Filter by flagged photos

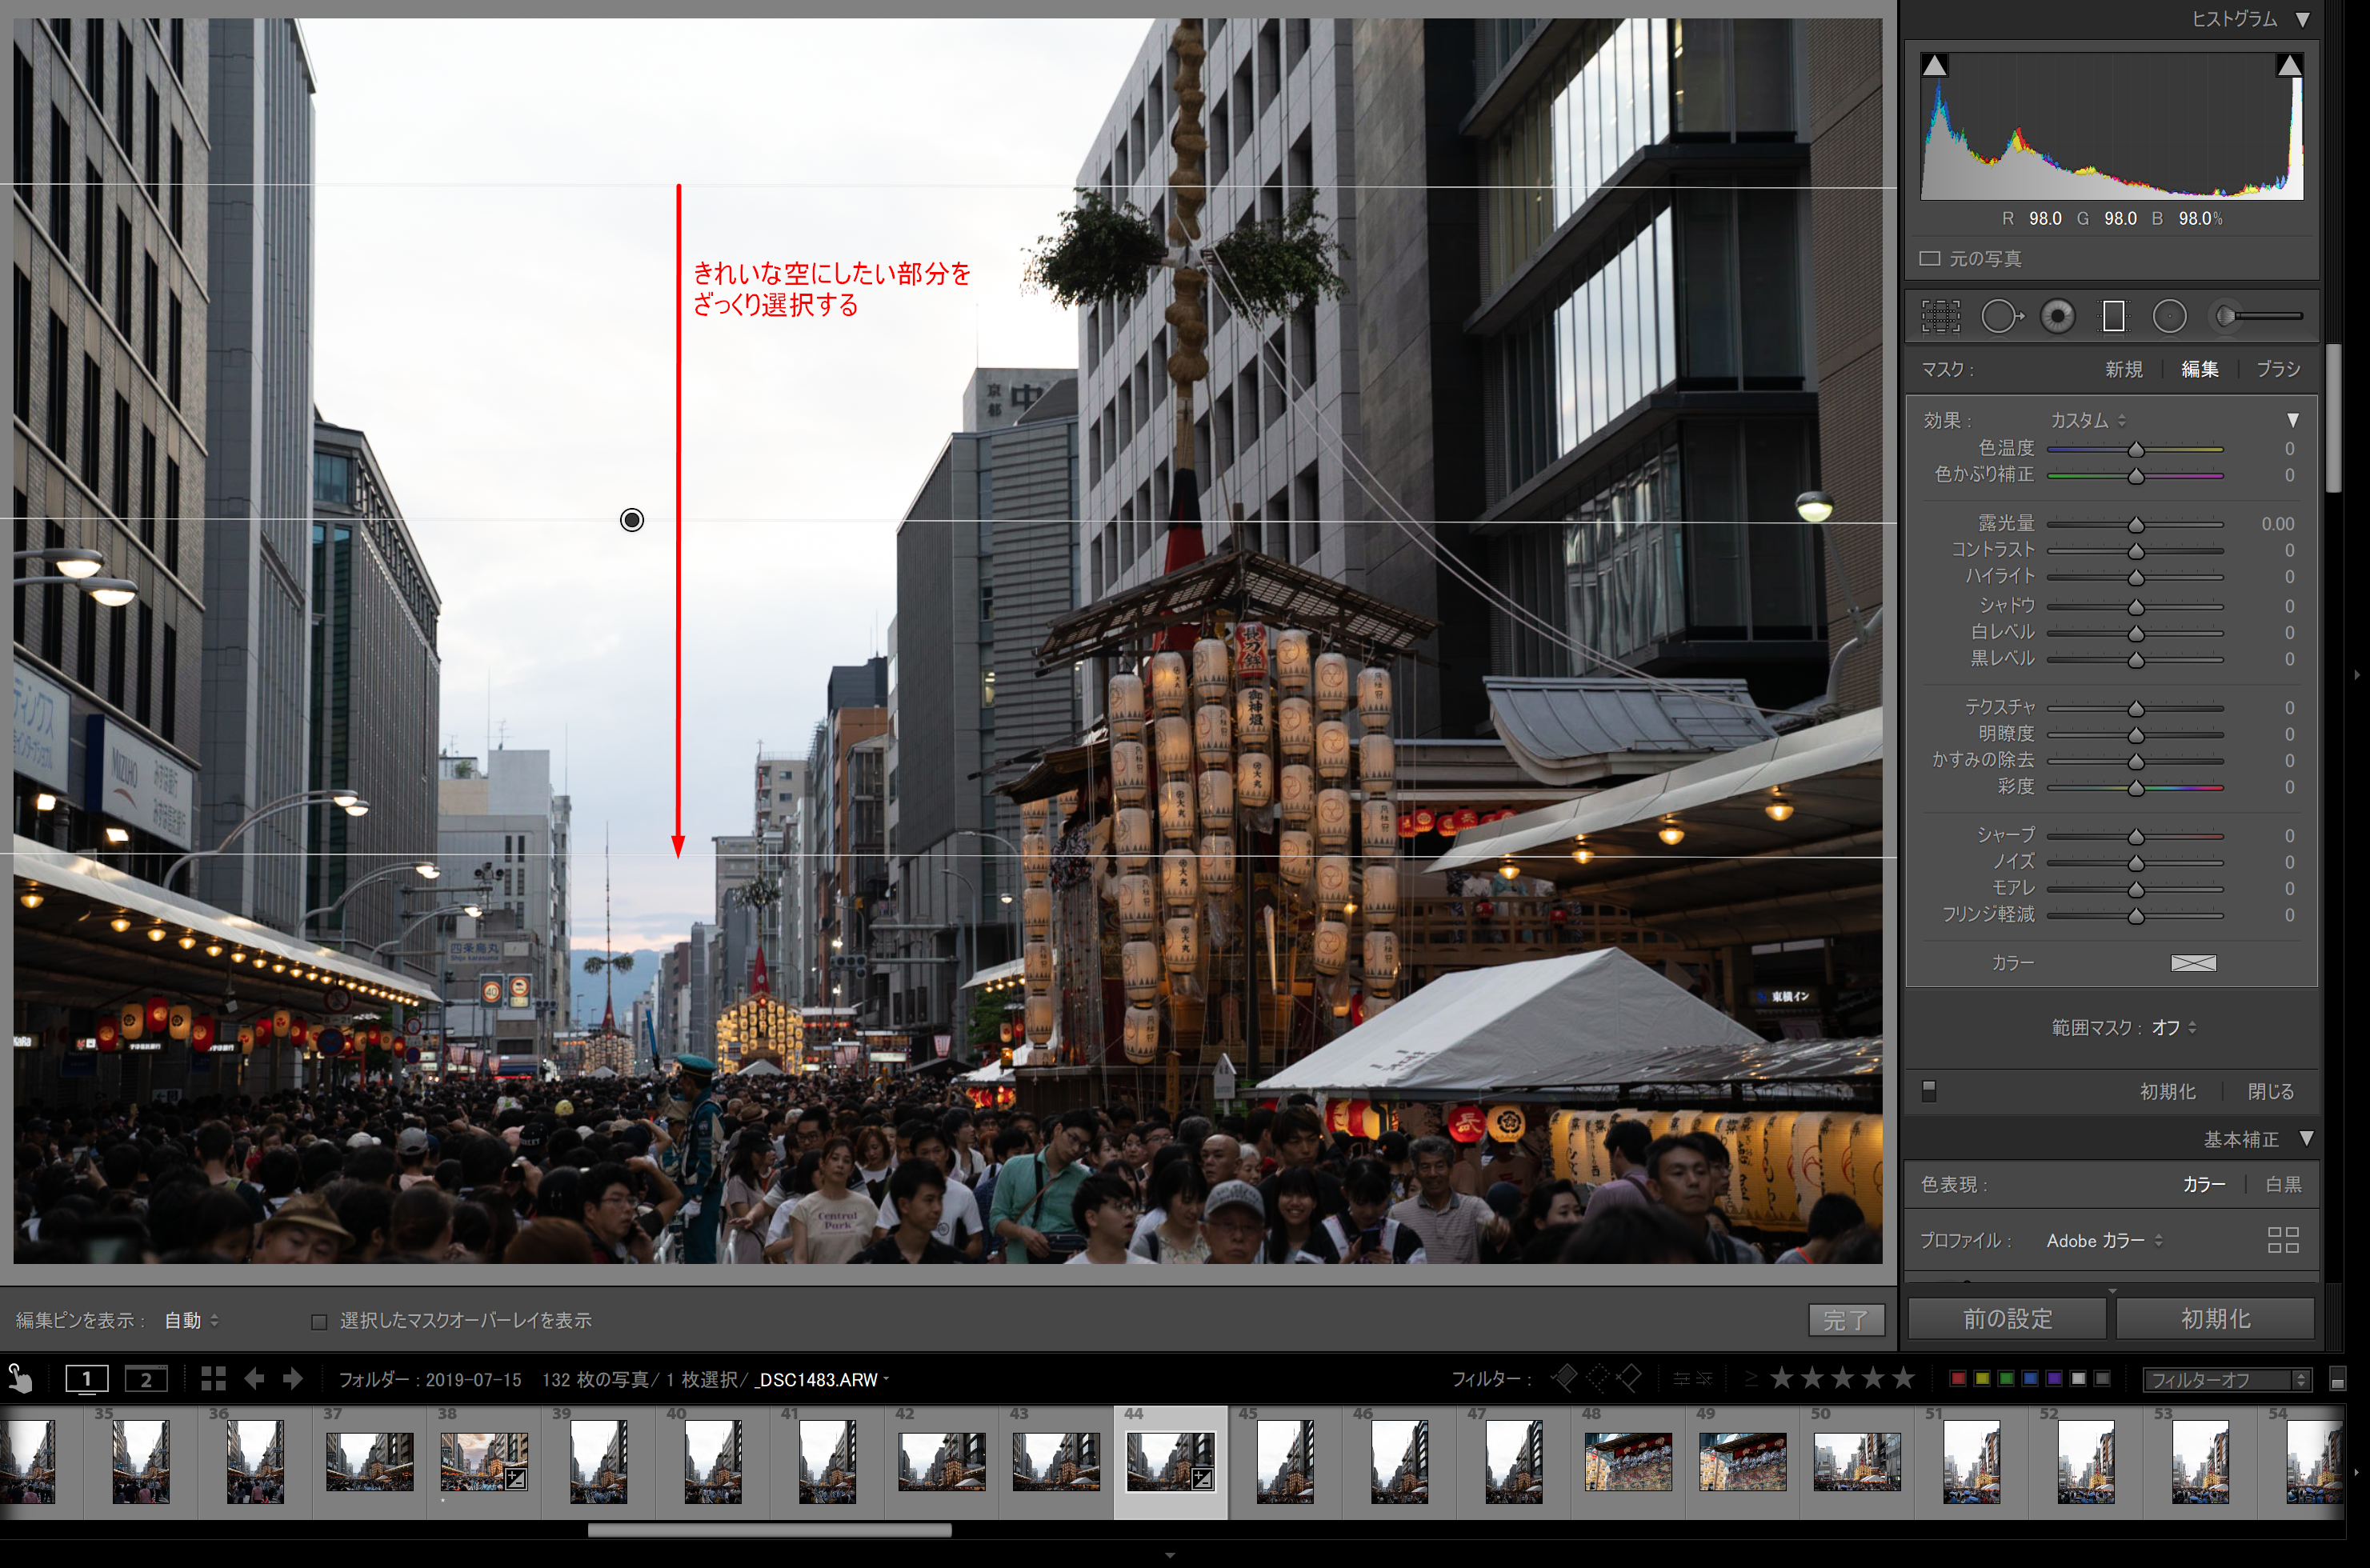[1564, 1379]
